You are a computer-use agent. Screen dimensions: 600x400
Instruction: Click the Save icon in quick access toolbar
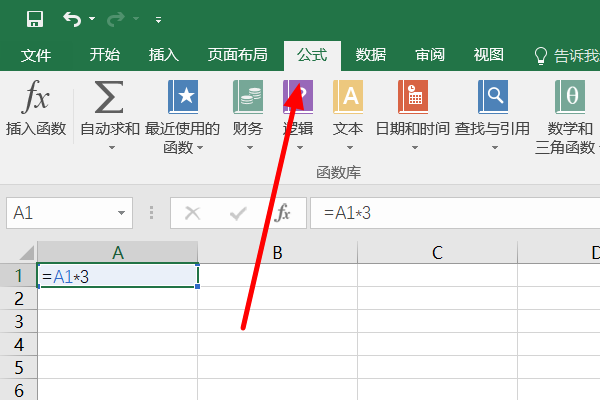(35, 19)
